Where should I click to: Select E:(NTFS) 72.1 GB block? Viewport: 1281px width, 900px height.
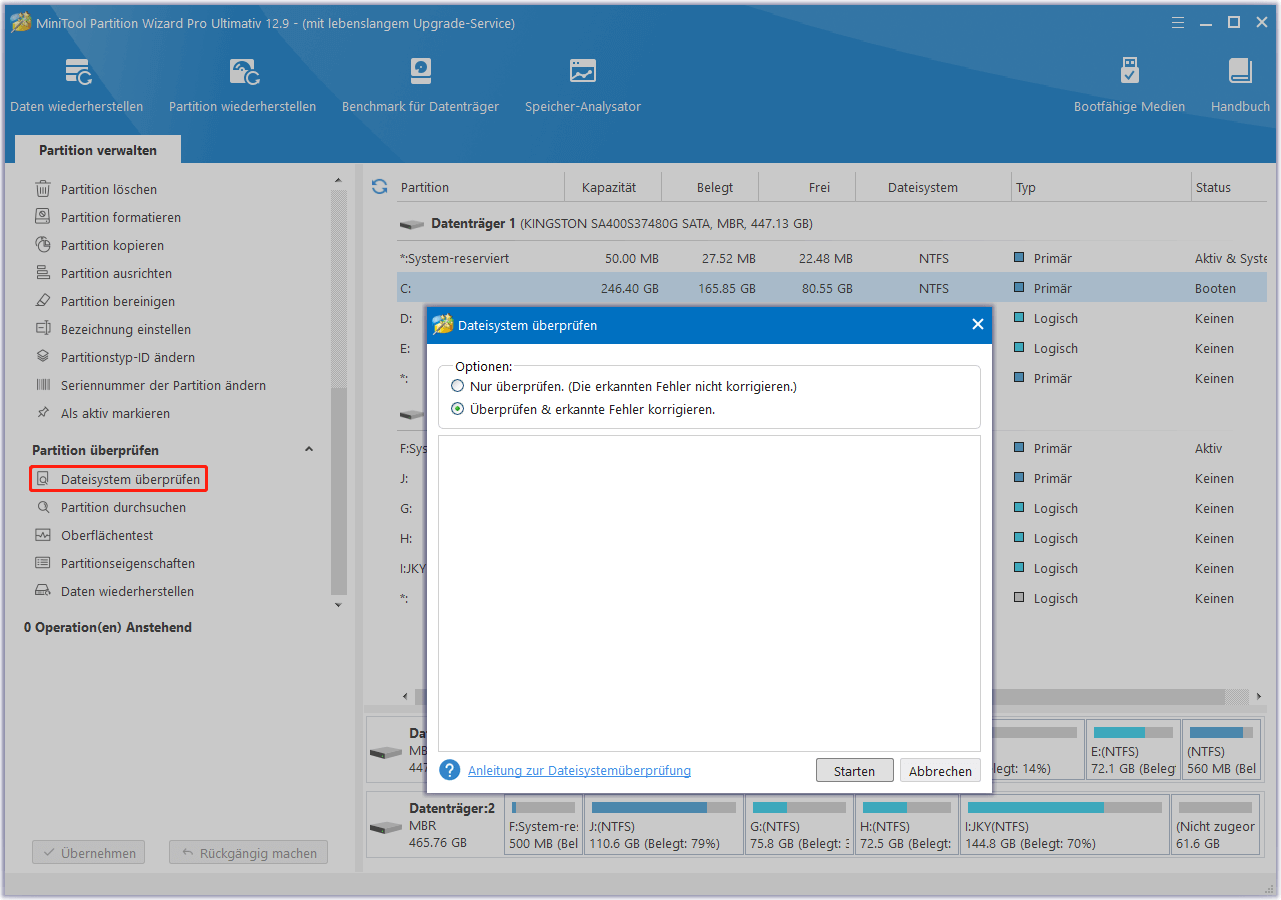pyautogui.click(x=1133, y=749)
